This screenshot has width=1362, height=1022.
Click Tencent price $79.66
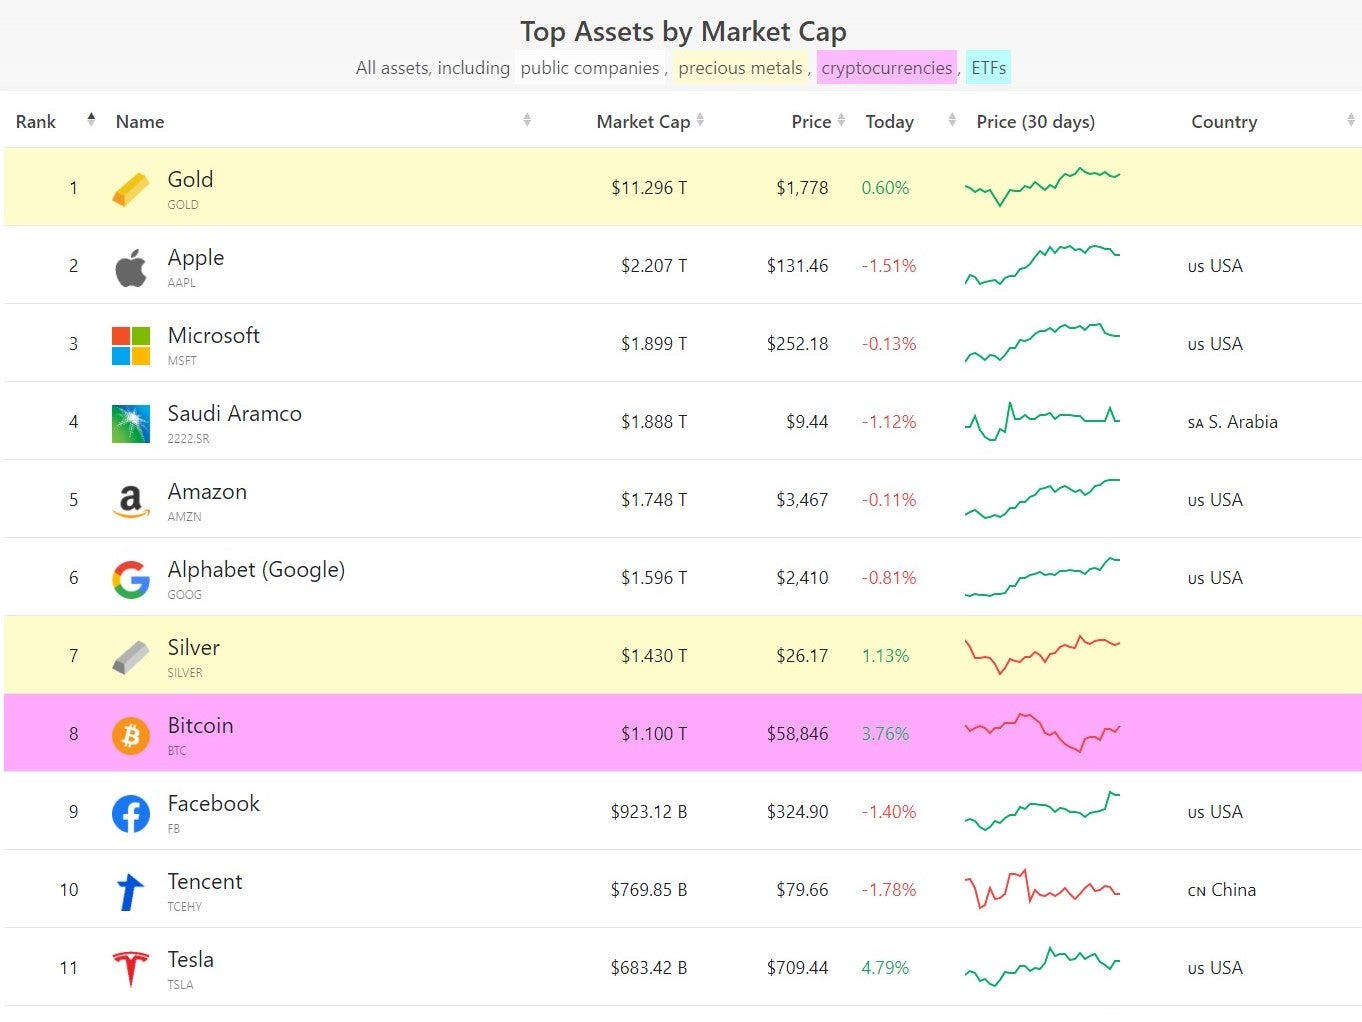pos(802,890)
